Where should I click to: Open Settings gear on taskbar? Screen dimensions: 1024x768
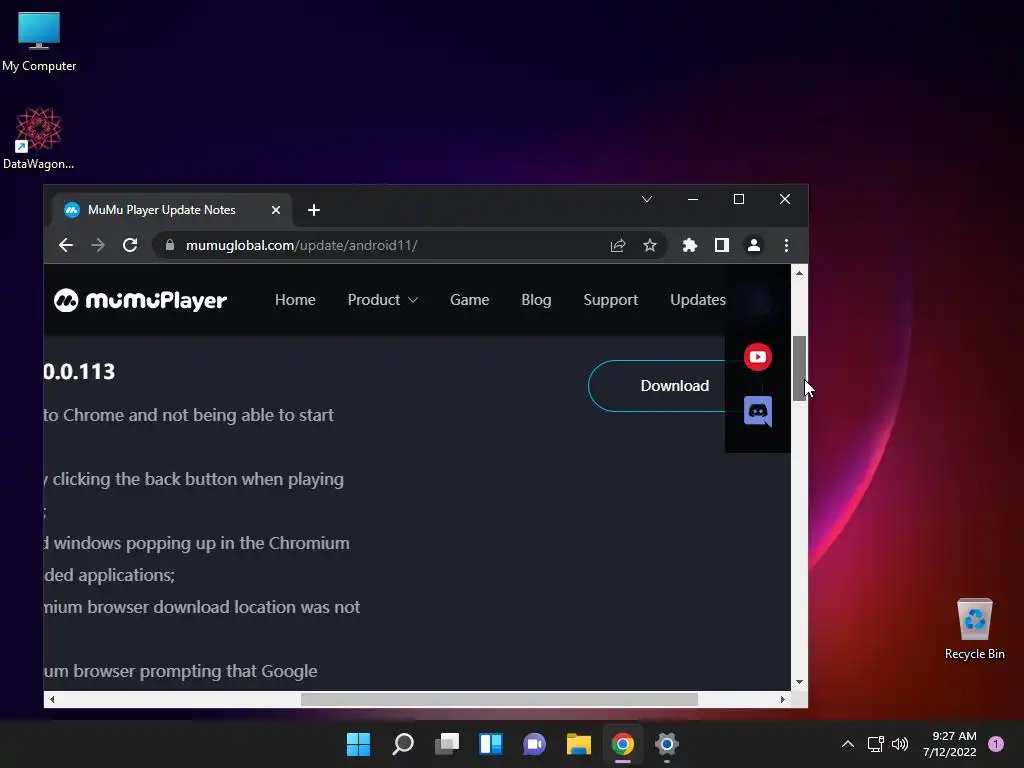click(667, 744)
